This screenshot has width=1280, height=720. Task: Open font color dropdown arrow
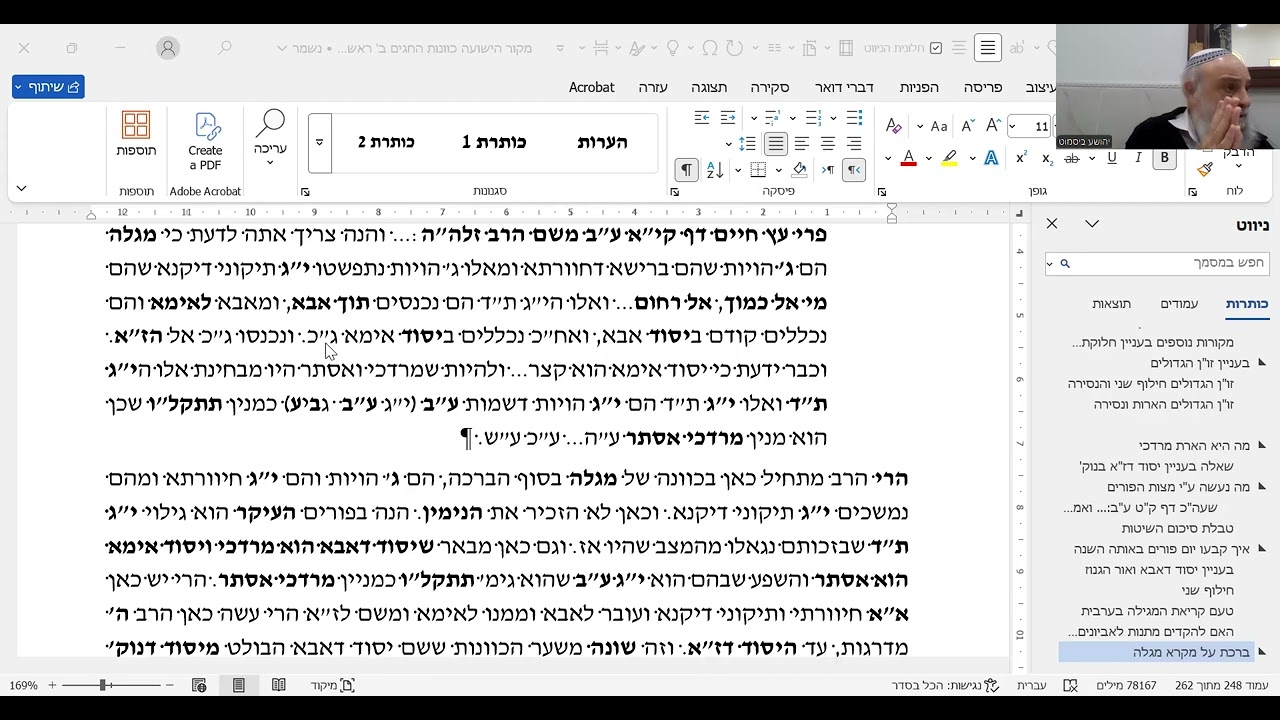point(888,158)
